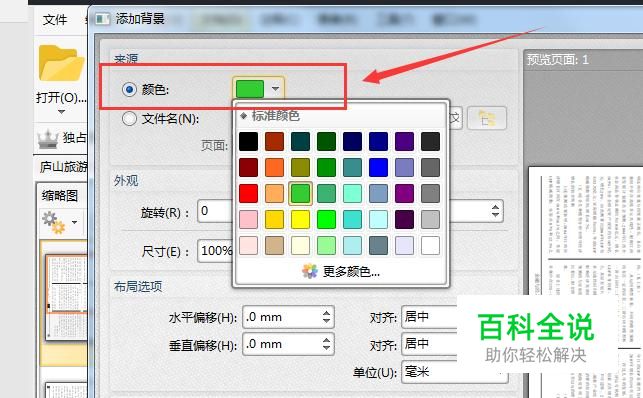Click the stepper arrows right of 旋转 row
Viewport: 643px width, 398px height.
495,211
